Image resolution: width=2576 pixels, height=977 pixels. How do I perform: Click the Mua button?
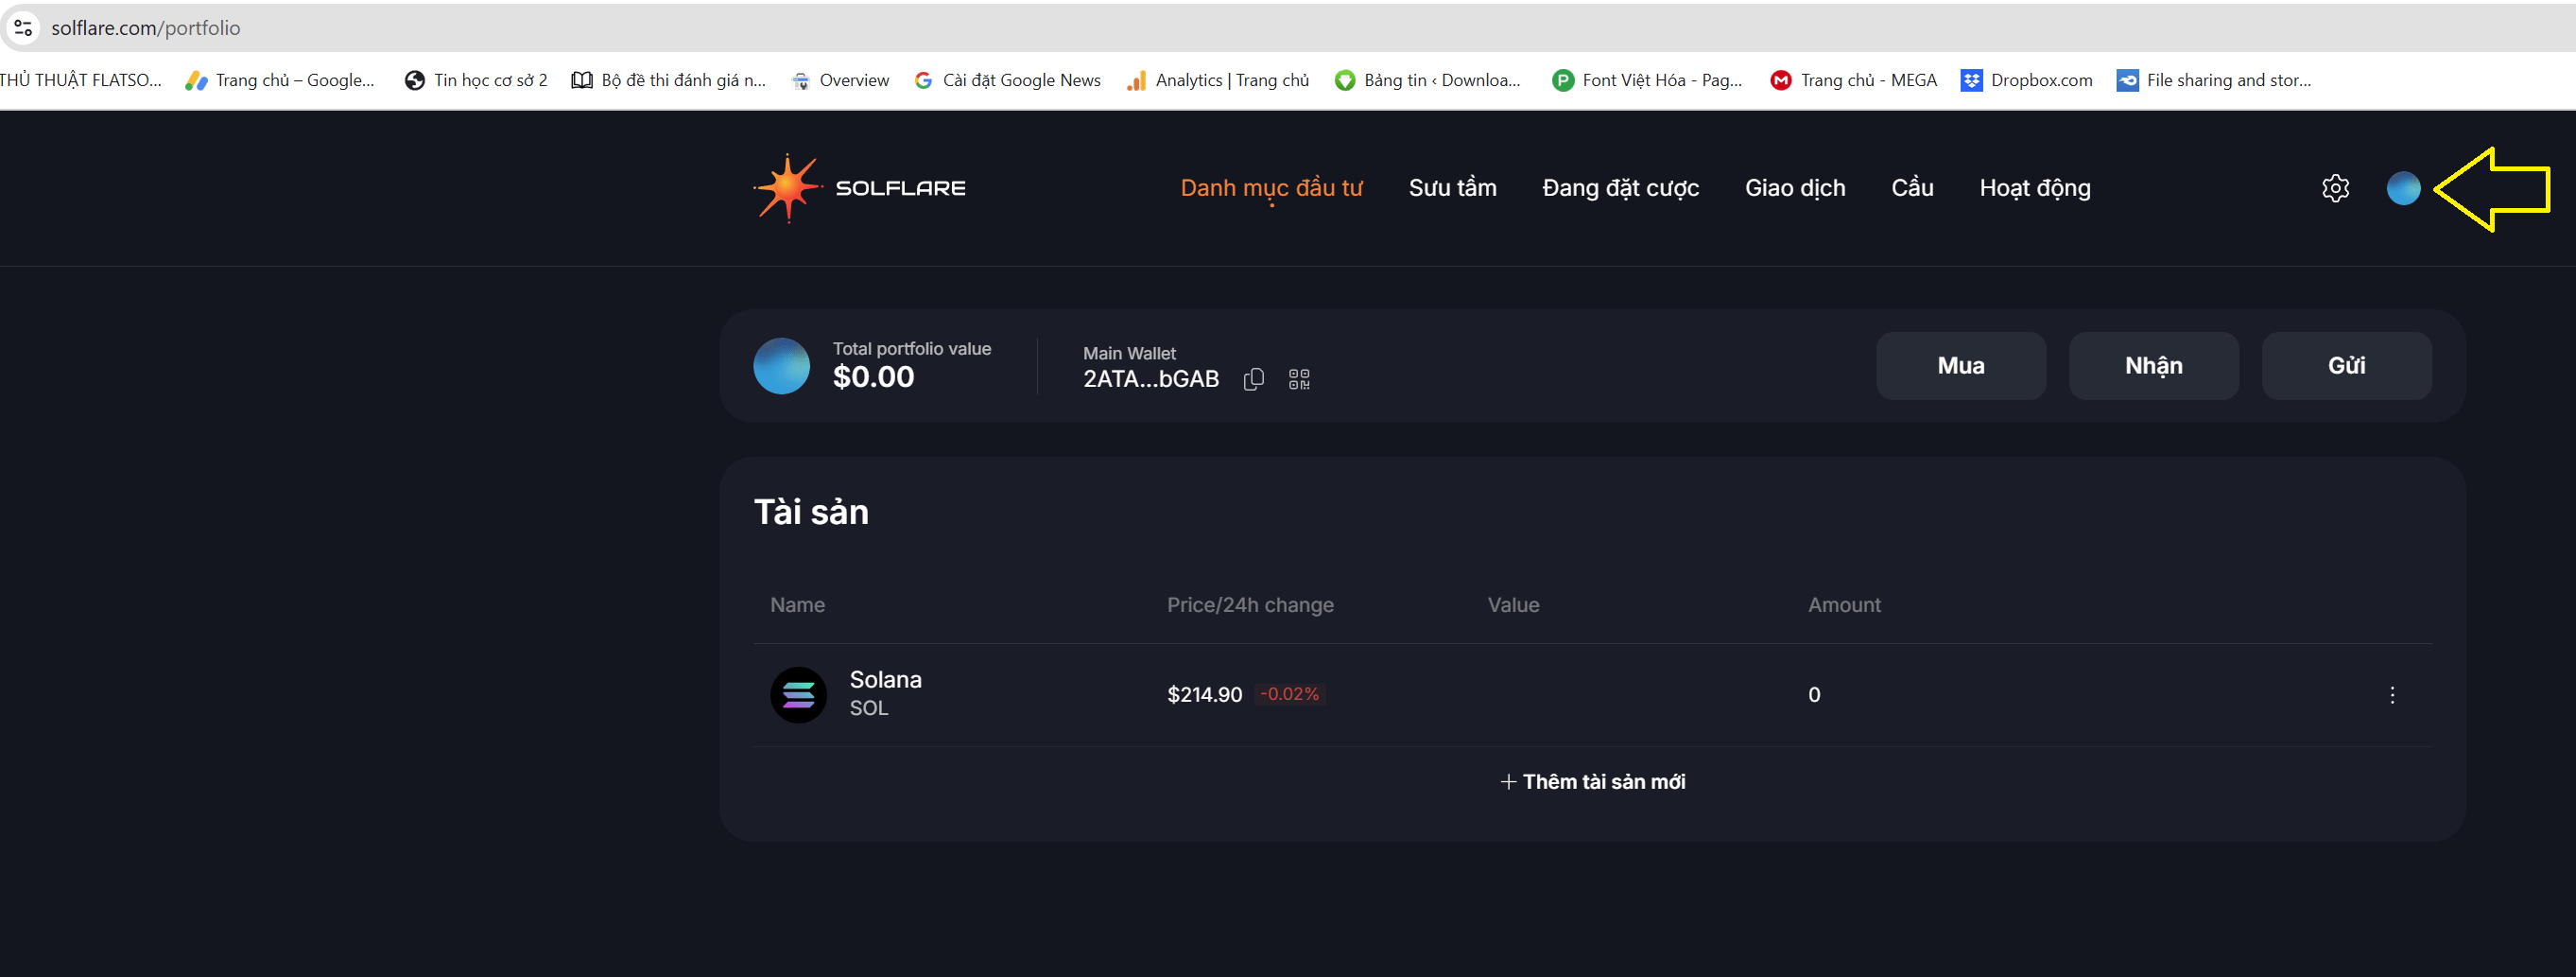[x=1961, y=366]
